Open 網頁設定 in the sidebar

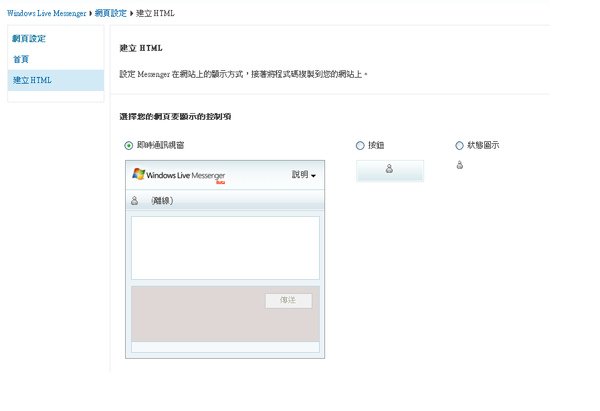pyautogui.click(x=29, y=39)
